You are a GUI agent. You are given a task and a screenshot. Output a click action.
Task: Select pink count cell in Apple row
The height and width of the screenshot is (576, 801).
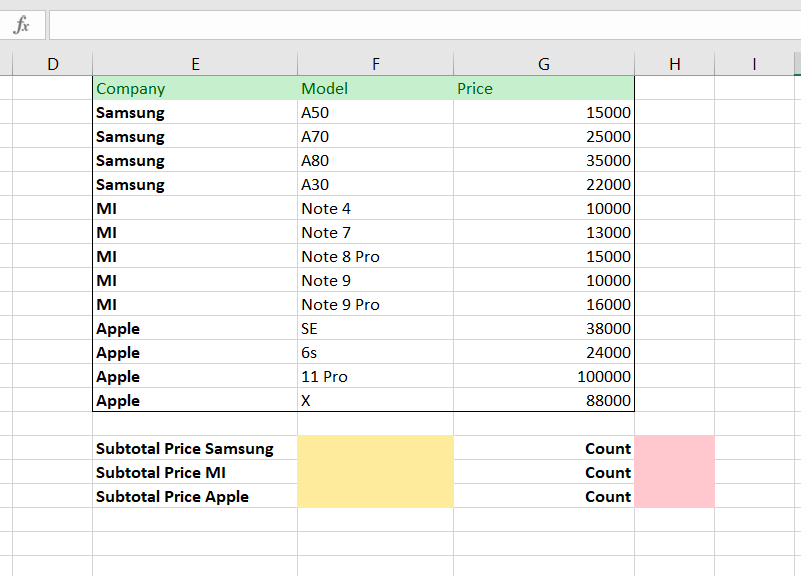pos(675,495)
